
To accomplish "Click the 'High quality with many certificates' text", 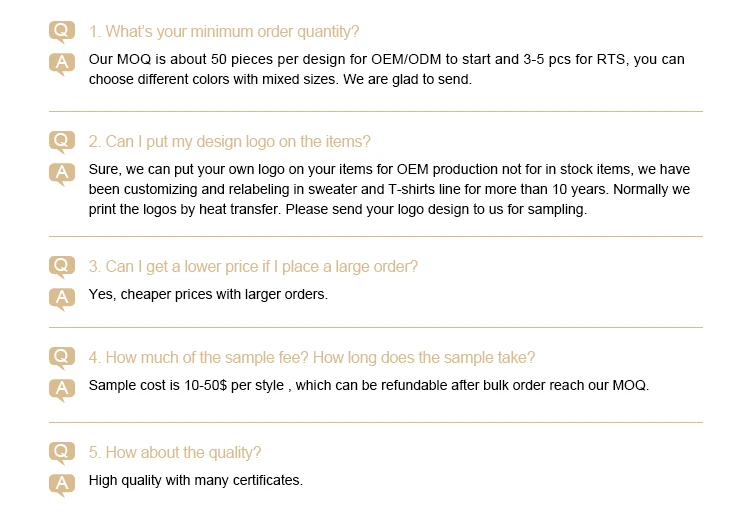I will [x=195, y=481].
